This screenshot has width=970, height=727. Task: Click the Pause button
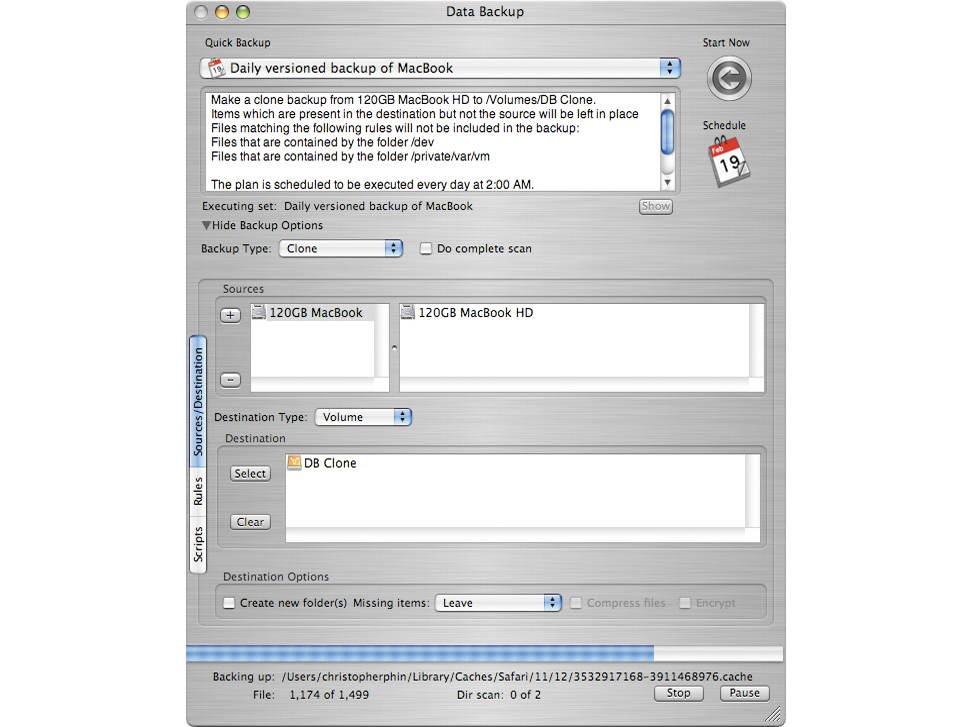pyautogui.click(x=744, y=694)
